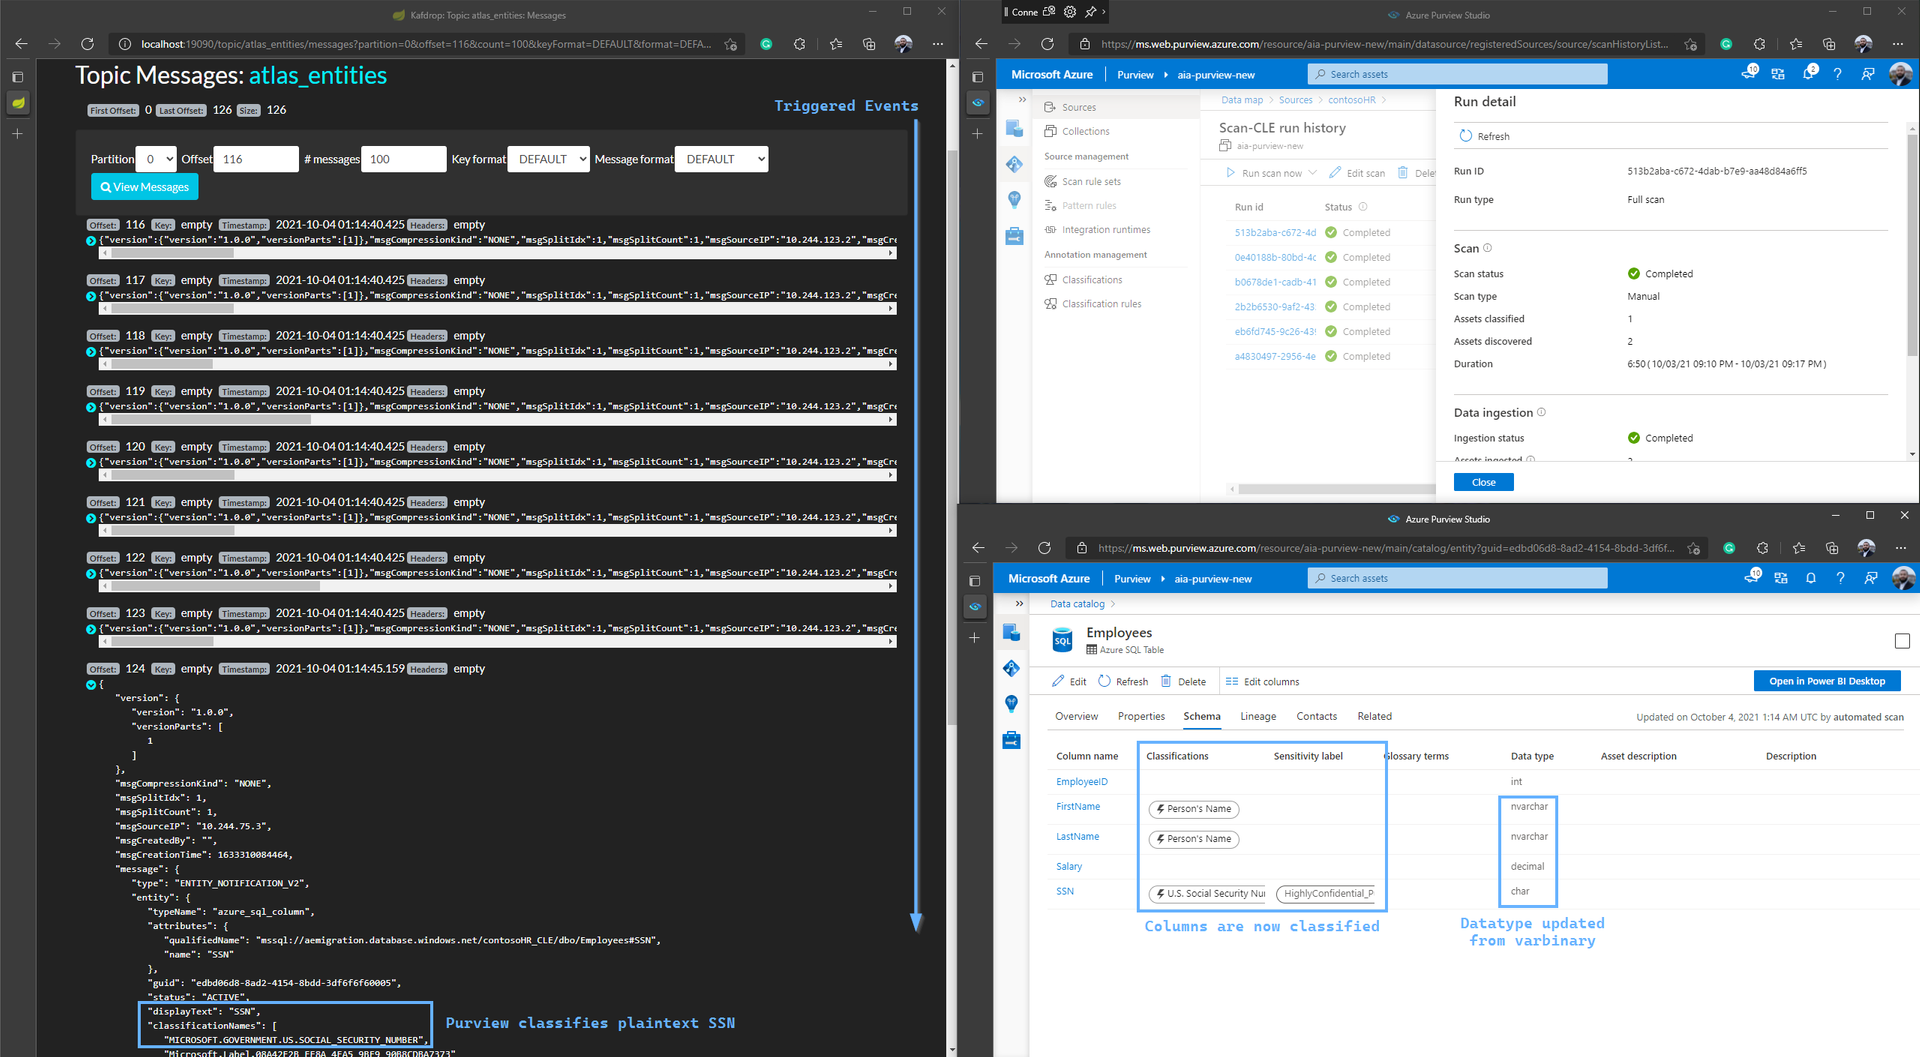Open Integration runtimes in Purview sidebar
Image resolution: width=1920 pixels, height=1057 pixels.
click(1105, 230)
